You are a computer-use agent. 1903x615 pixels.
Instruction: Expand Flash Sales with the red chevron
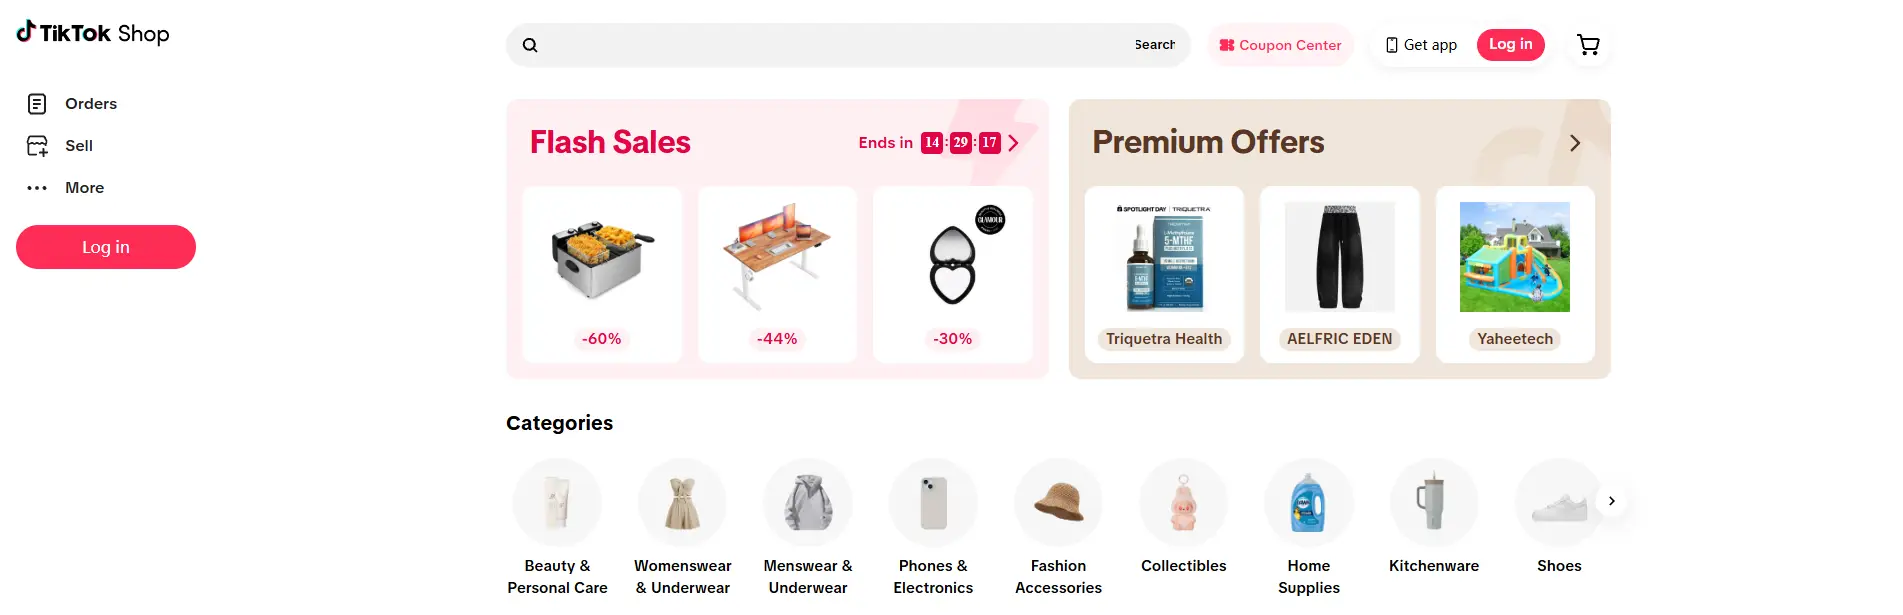click(1014, 143)
